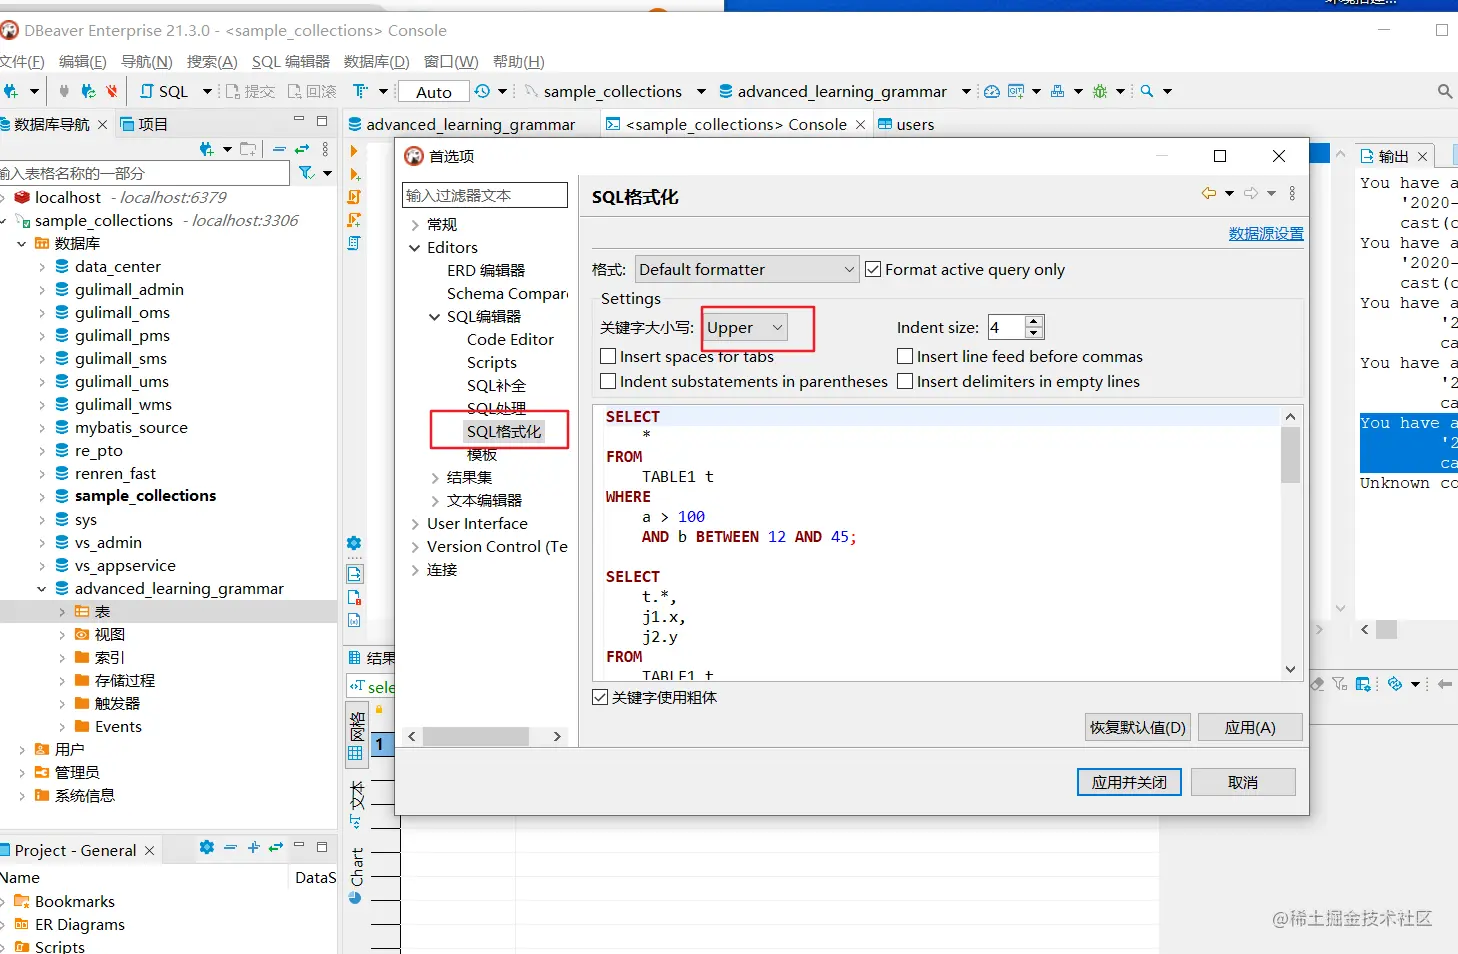Image resolution: width=1458 pixels, height=954 pixels.
Task: Click the red disconnect plug icon
Action: click(111, 91)
